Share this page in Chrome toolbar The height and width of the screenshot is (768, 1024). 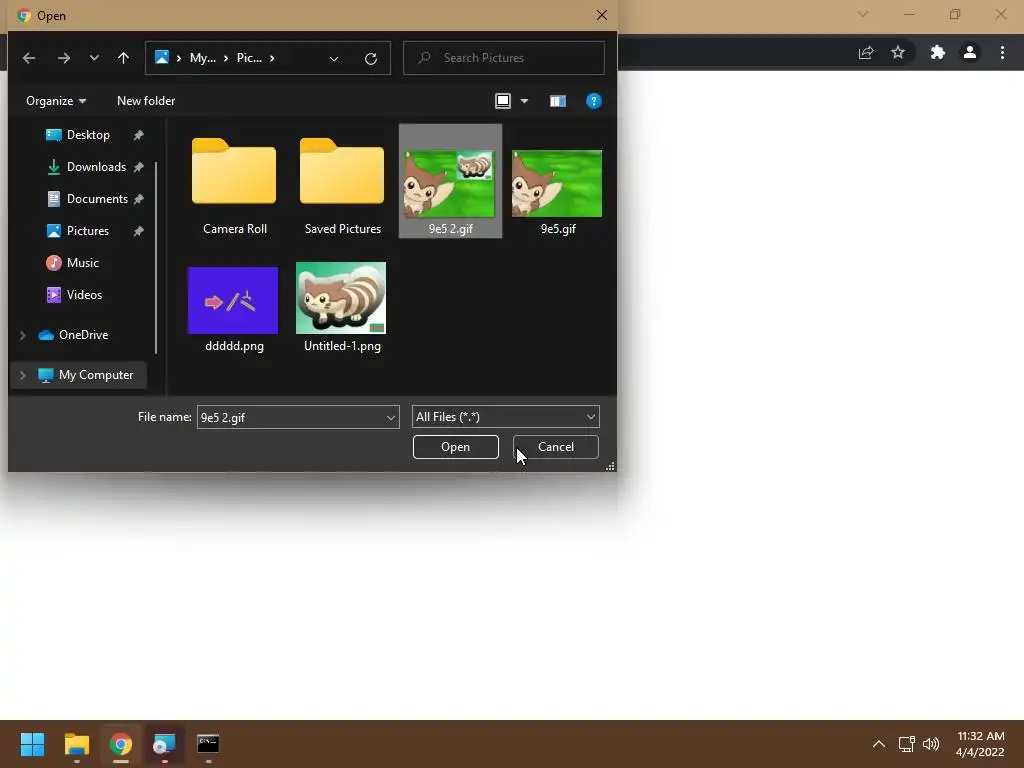pyautogui.click(x=866, y=52)
